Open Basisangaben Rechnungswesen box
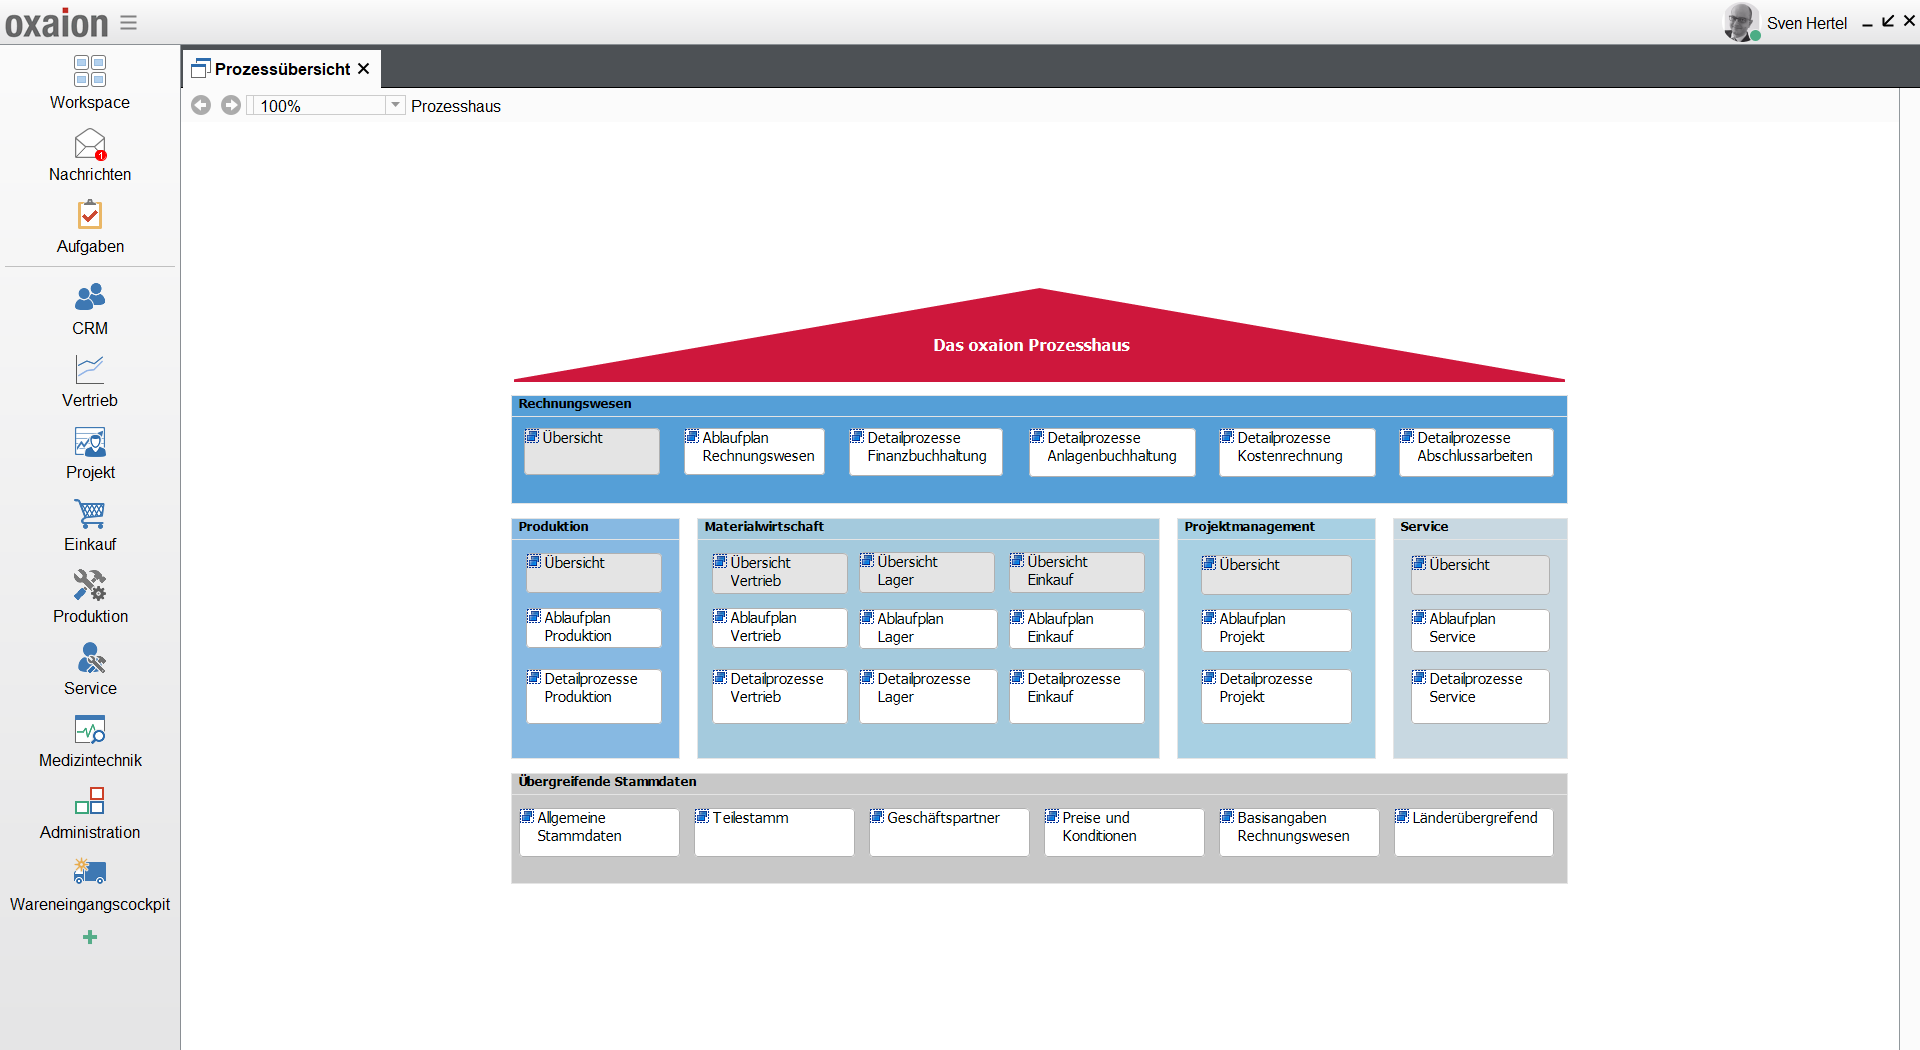The image size is (1920, 1050). [x=1299, y=832]
